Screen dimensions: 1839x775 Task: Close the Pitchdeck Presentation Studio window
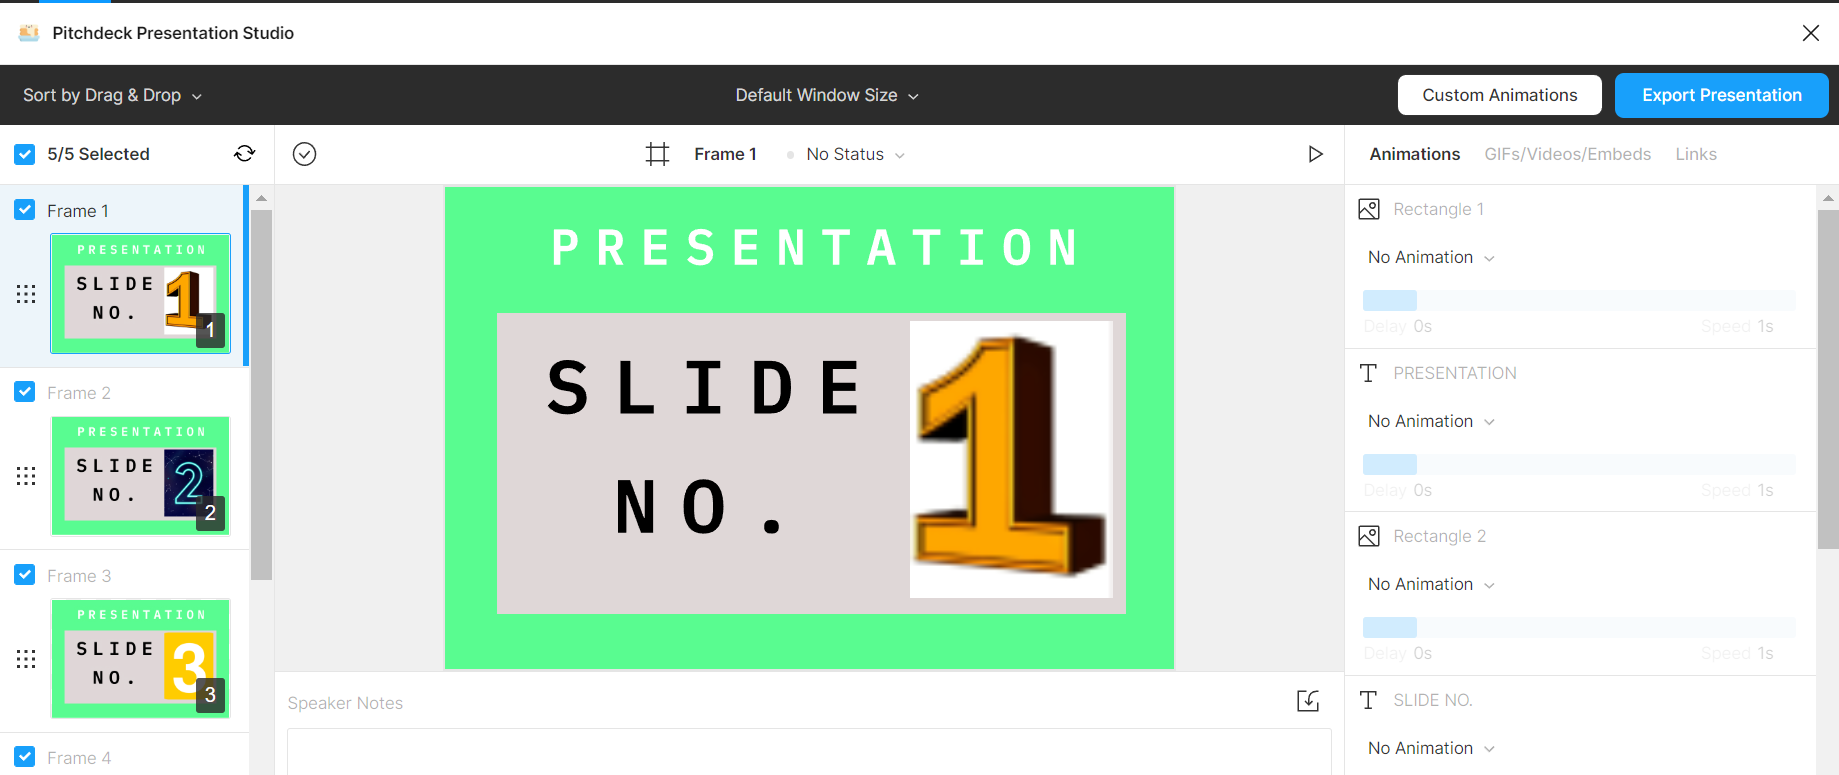click(x=1811, y=33)
